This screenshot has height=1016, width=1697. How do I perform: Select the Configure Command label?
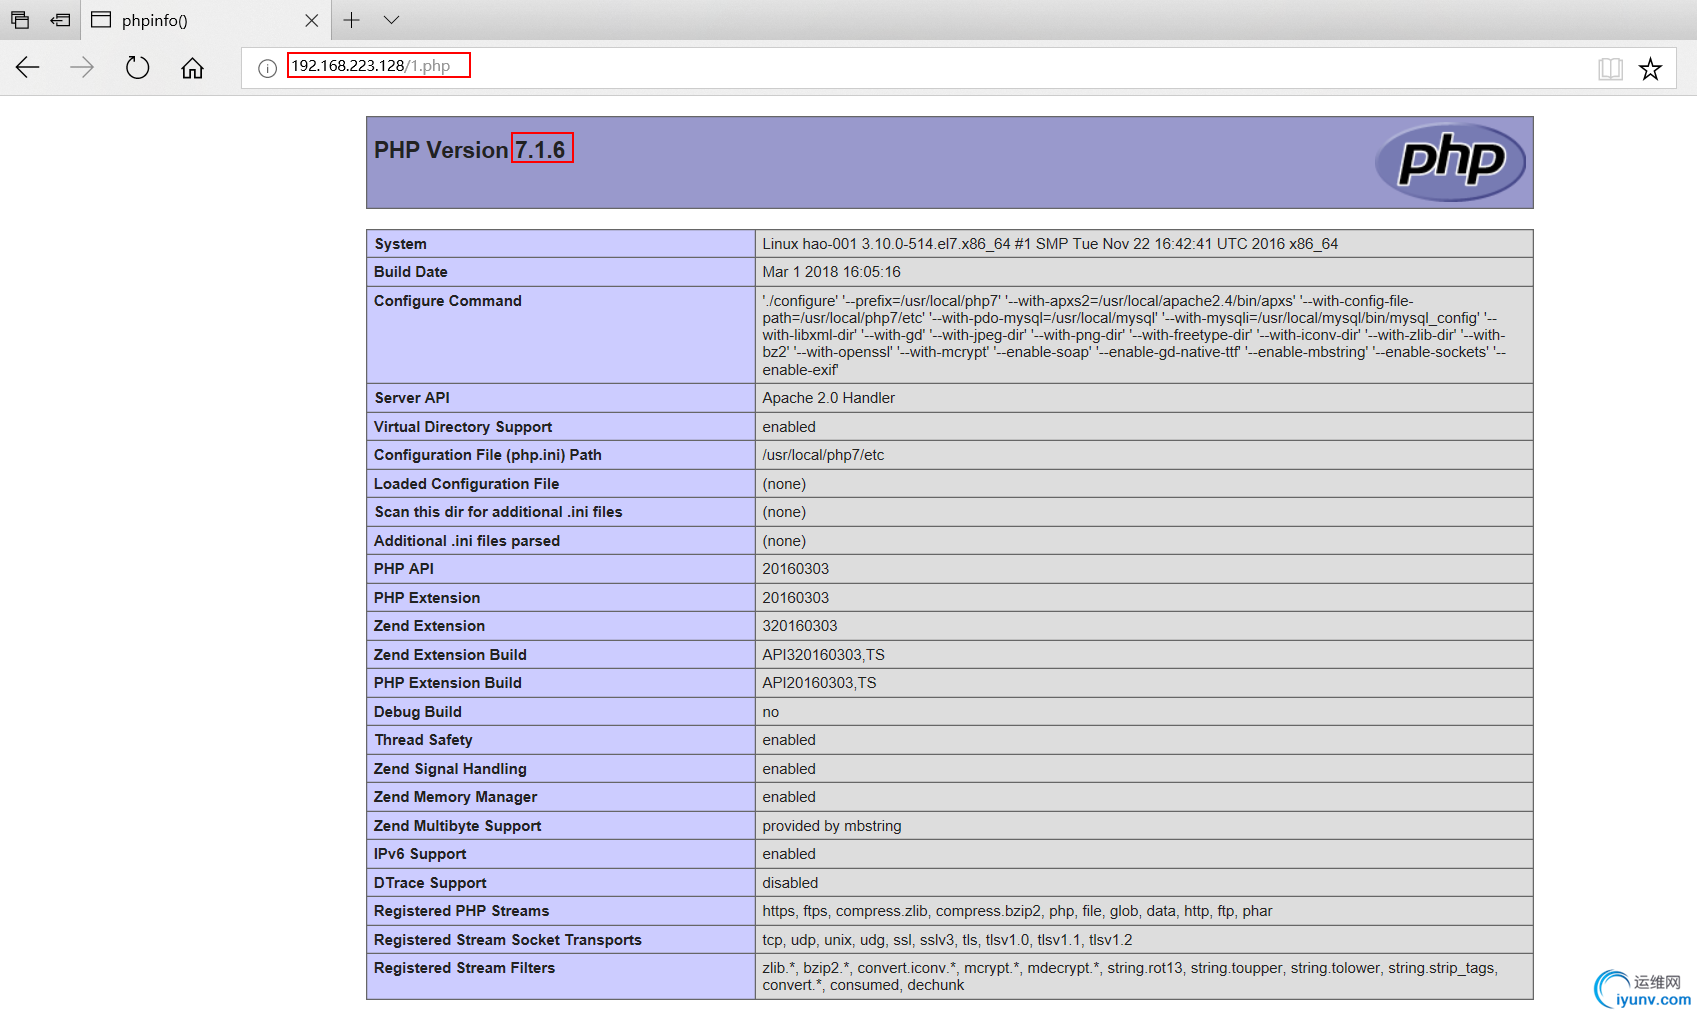point(447,301)
